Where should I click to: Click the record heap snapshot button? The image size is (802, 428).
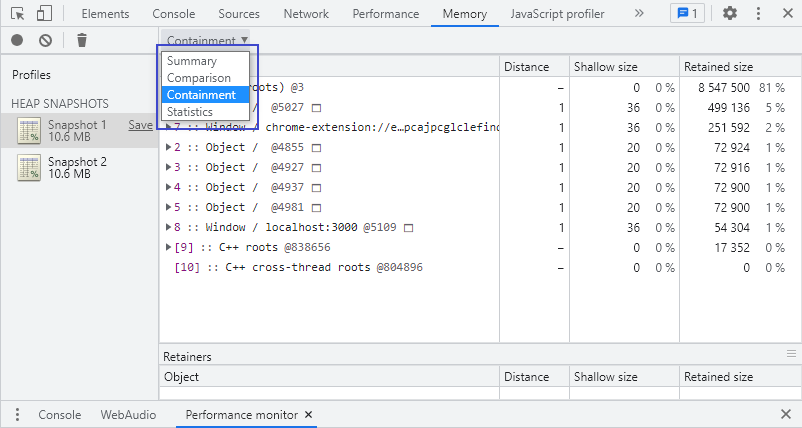pyautogui.click(x=17, y=40)
